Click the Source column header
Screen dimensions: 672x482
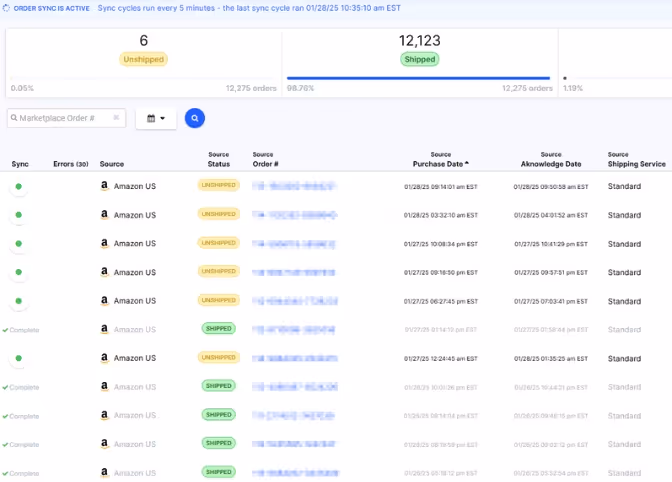[112, 164]
